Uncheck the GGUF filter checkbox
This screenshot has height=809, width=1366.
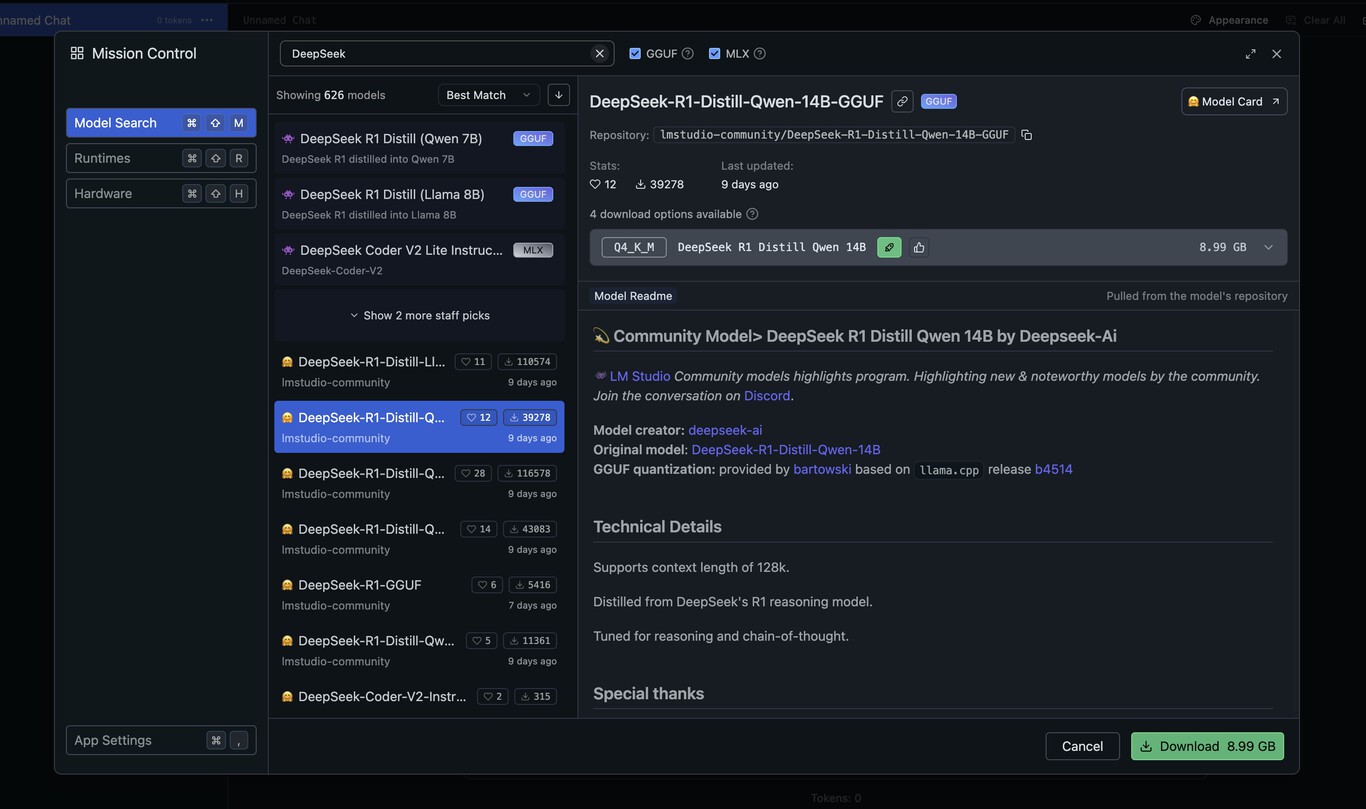pos(634,52)
